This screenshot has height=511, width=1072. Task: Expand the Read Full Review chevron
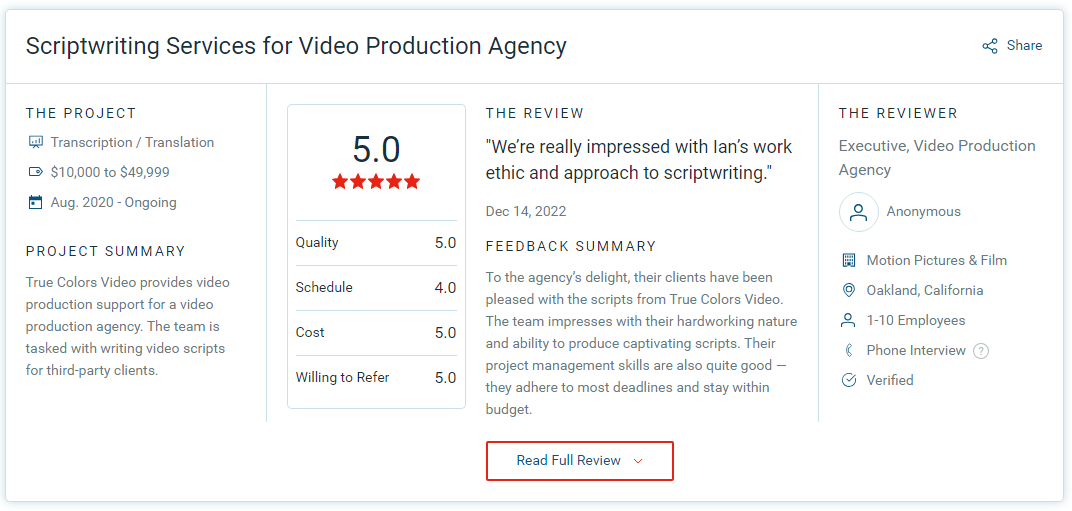pyautogui.click(x=638, y=461)
